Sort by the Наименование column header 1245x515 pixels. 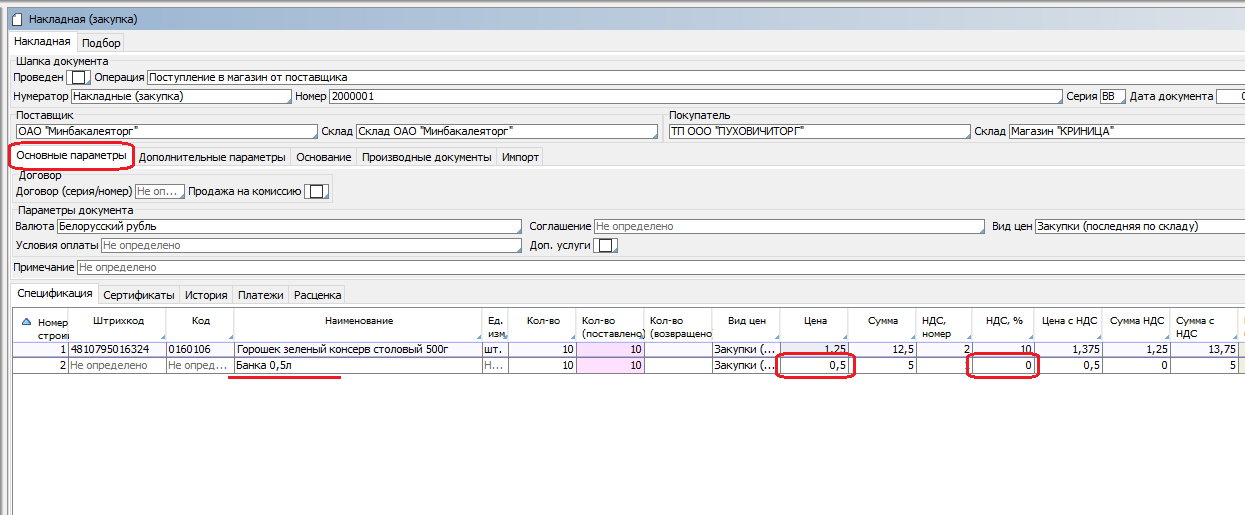click(x=358, y=321)
